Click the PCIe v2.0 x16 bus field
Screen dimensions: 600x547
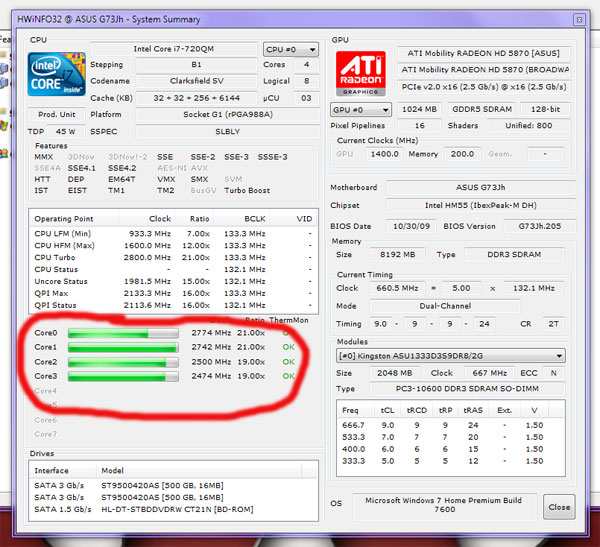[x=484, y=87]
